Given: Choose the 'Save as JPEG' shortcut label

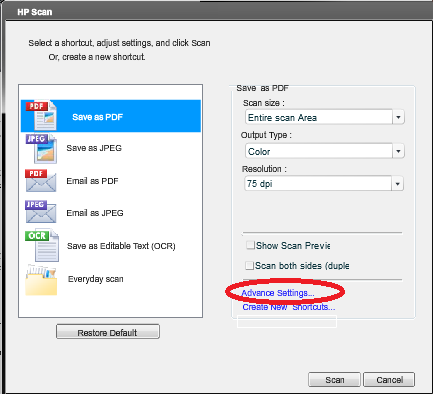Looking at the screenshot, I should (x=94, y=148).
